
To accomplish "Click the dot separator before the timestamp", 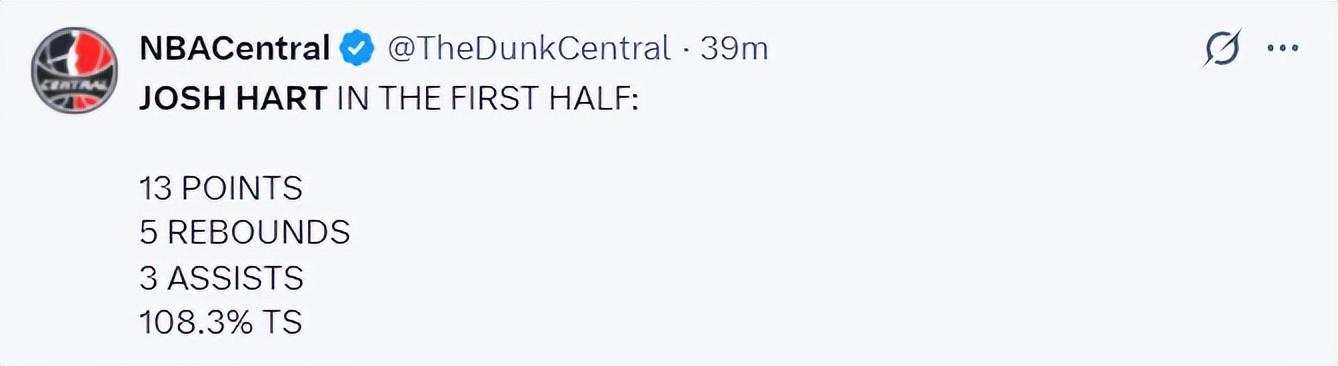I will point(685,48).
